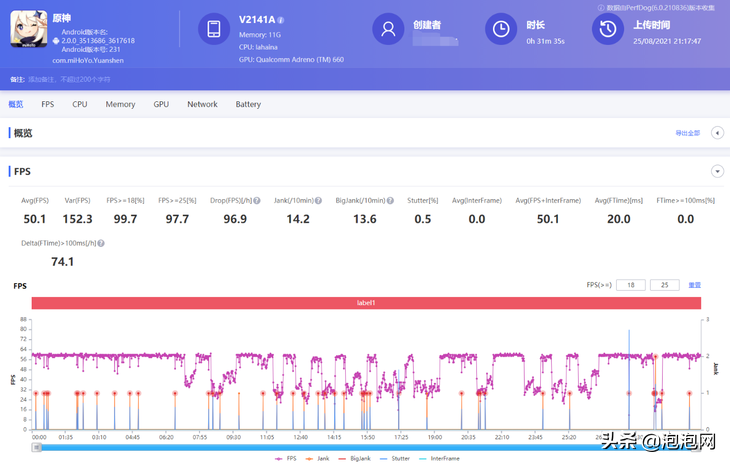
Task: Switch to the 概览 tab
Action: [x=16, y=104]
